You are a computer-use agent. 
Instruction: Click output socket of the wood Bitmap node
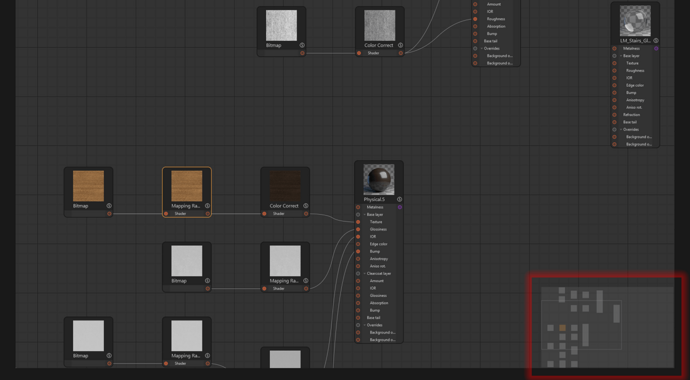(109, 214)
